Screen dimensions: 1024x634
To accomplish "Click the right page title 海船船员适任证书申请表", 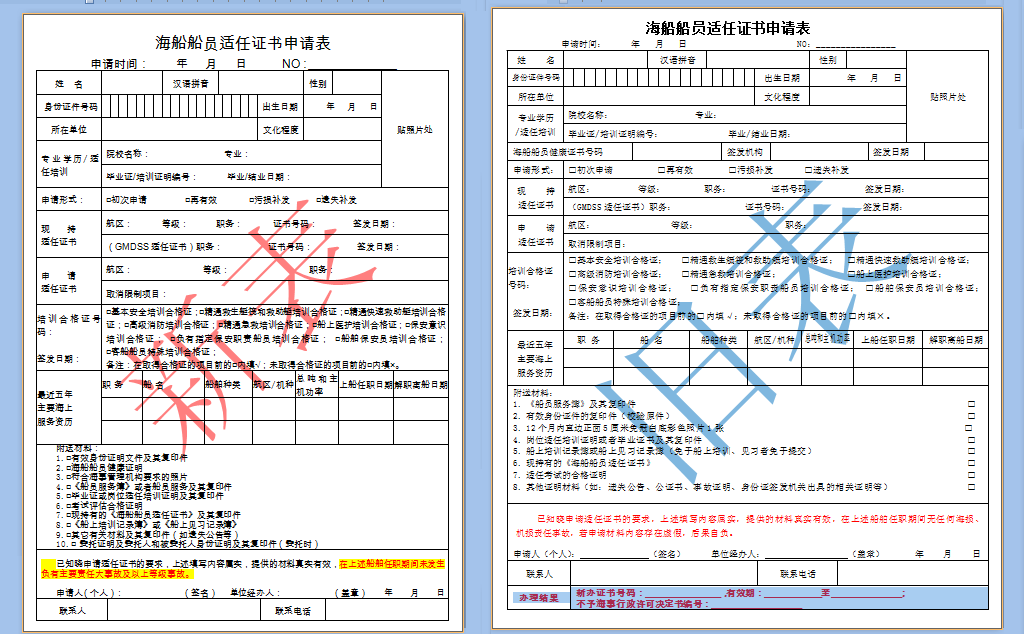I will (728, 28).
